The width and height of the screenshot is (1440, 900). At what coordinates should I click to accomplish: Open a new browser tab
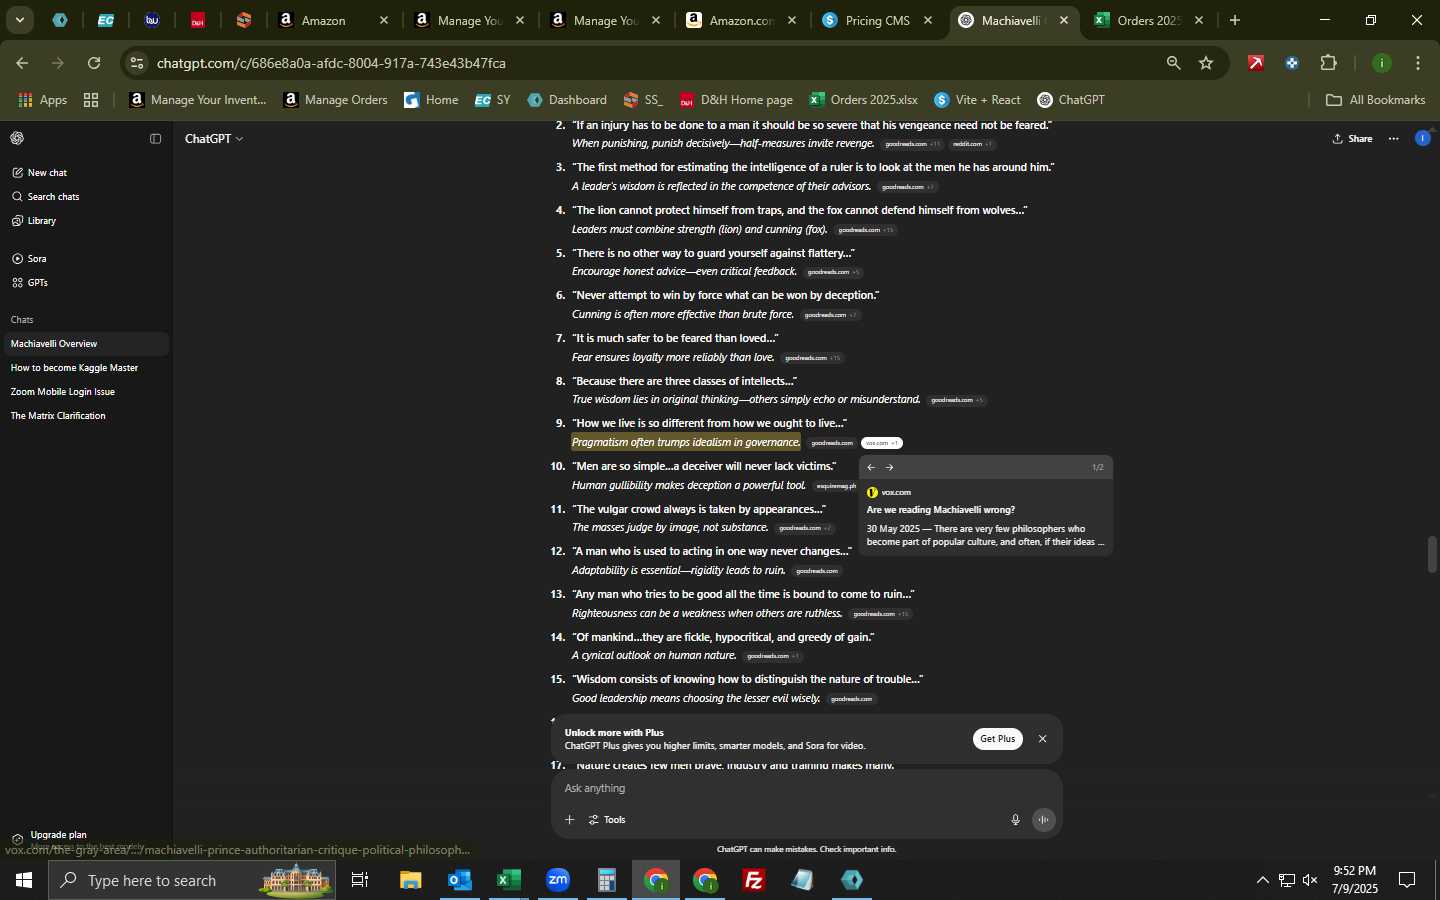point(1235,20)
